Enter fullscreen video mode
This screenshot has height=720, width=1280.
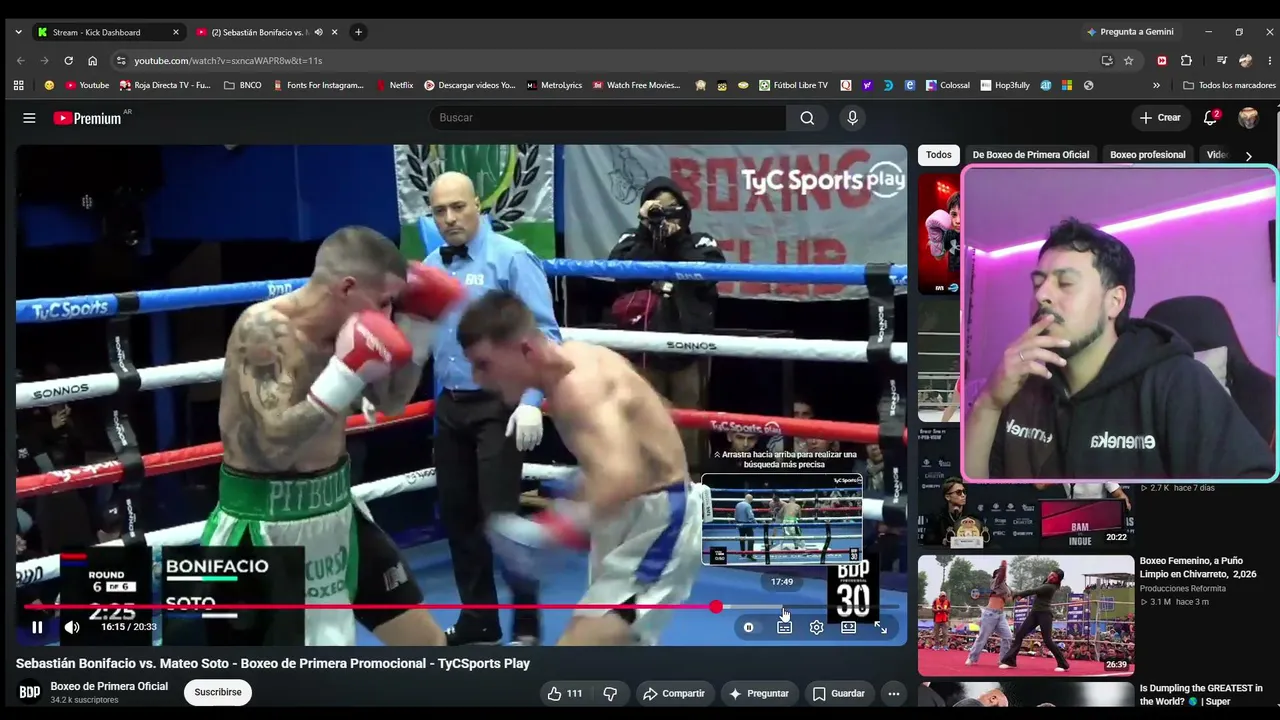click(881, 627)
